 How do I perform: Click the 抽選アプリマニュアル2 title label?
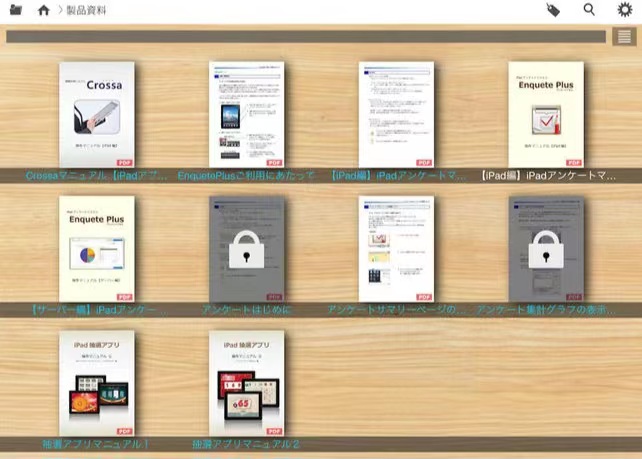[x=246, y=444]
